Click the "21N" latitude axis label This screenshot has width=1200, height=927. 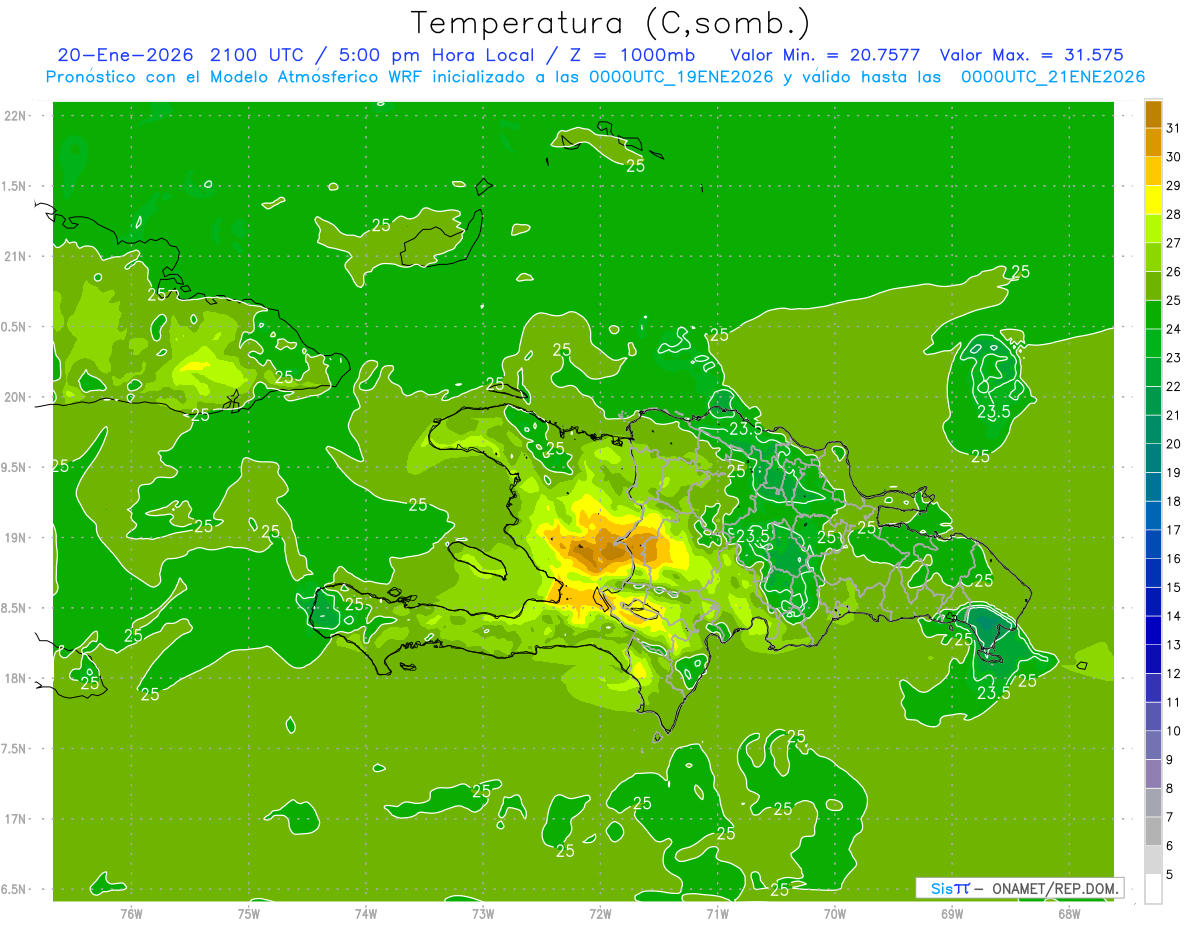coord(14,256)
